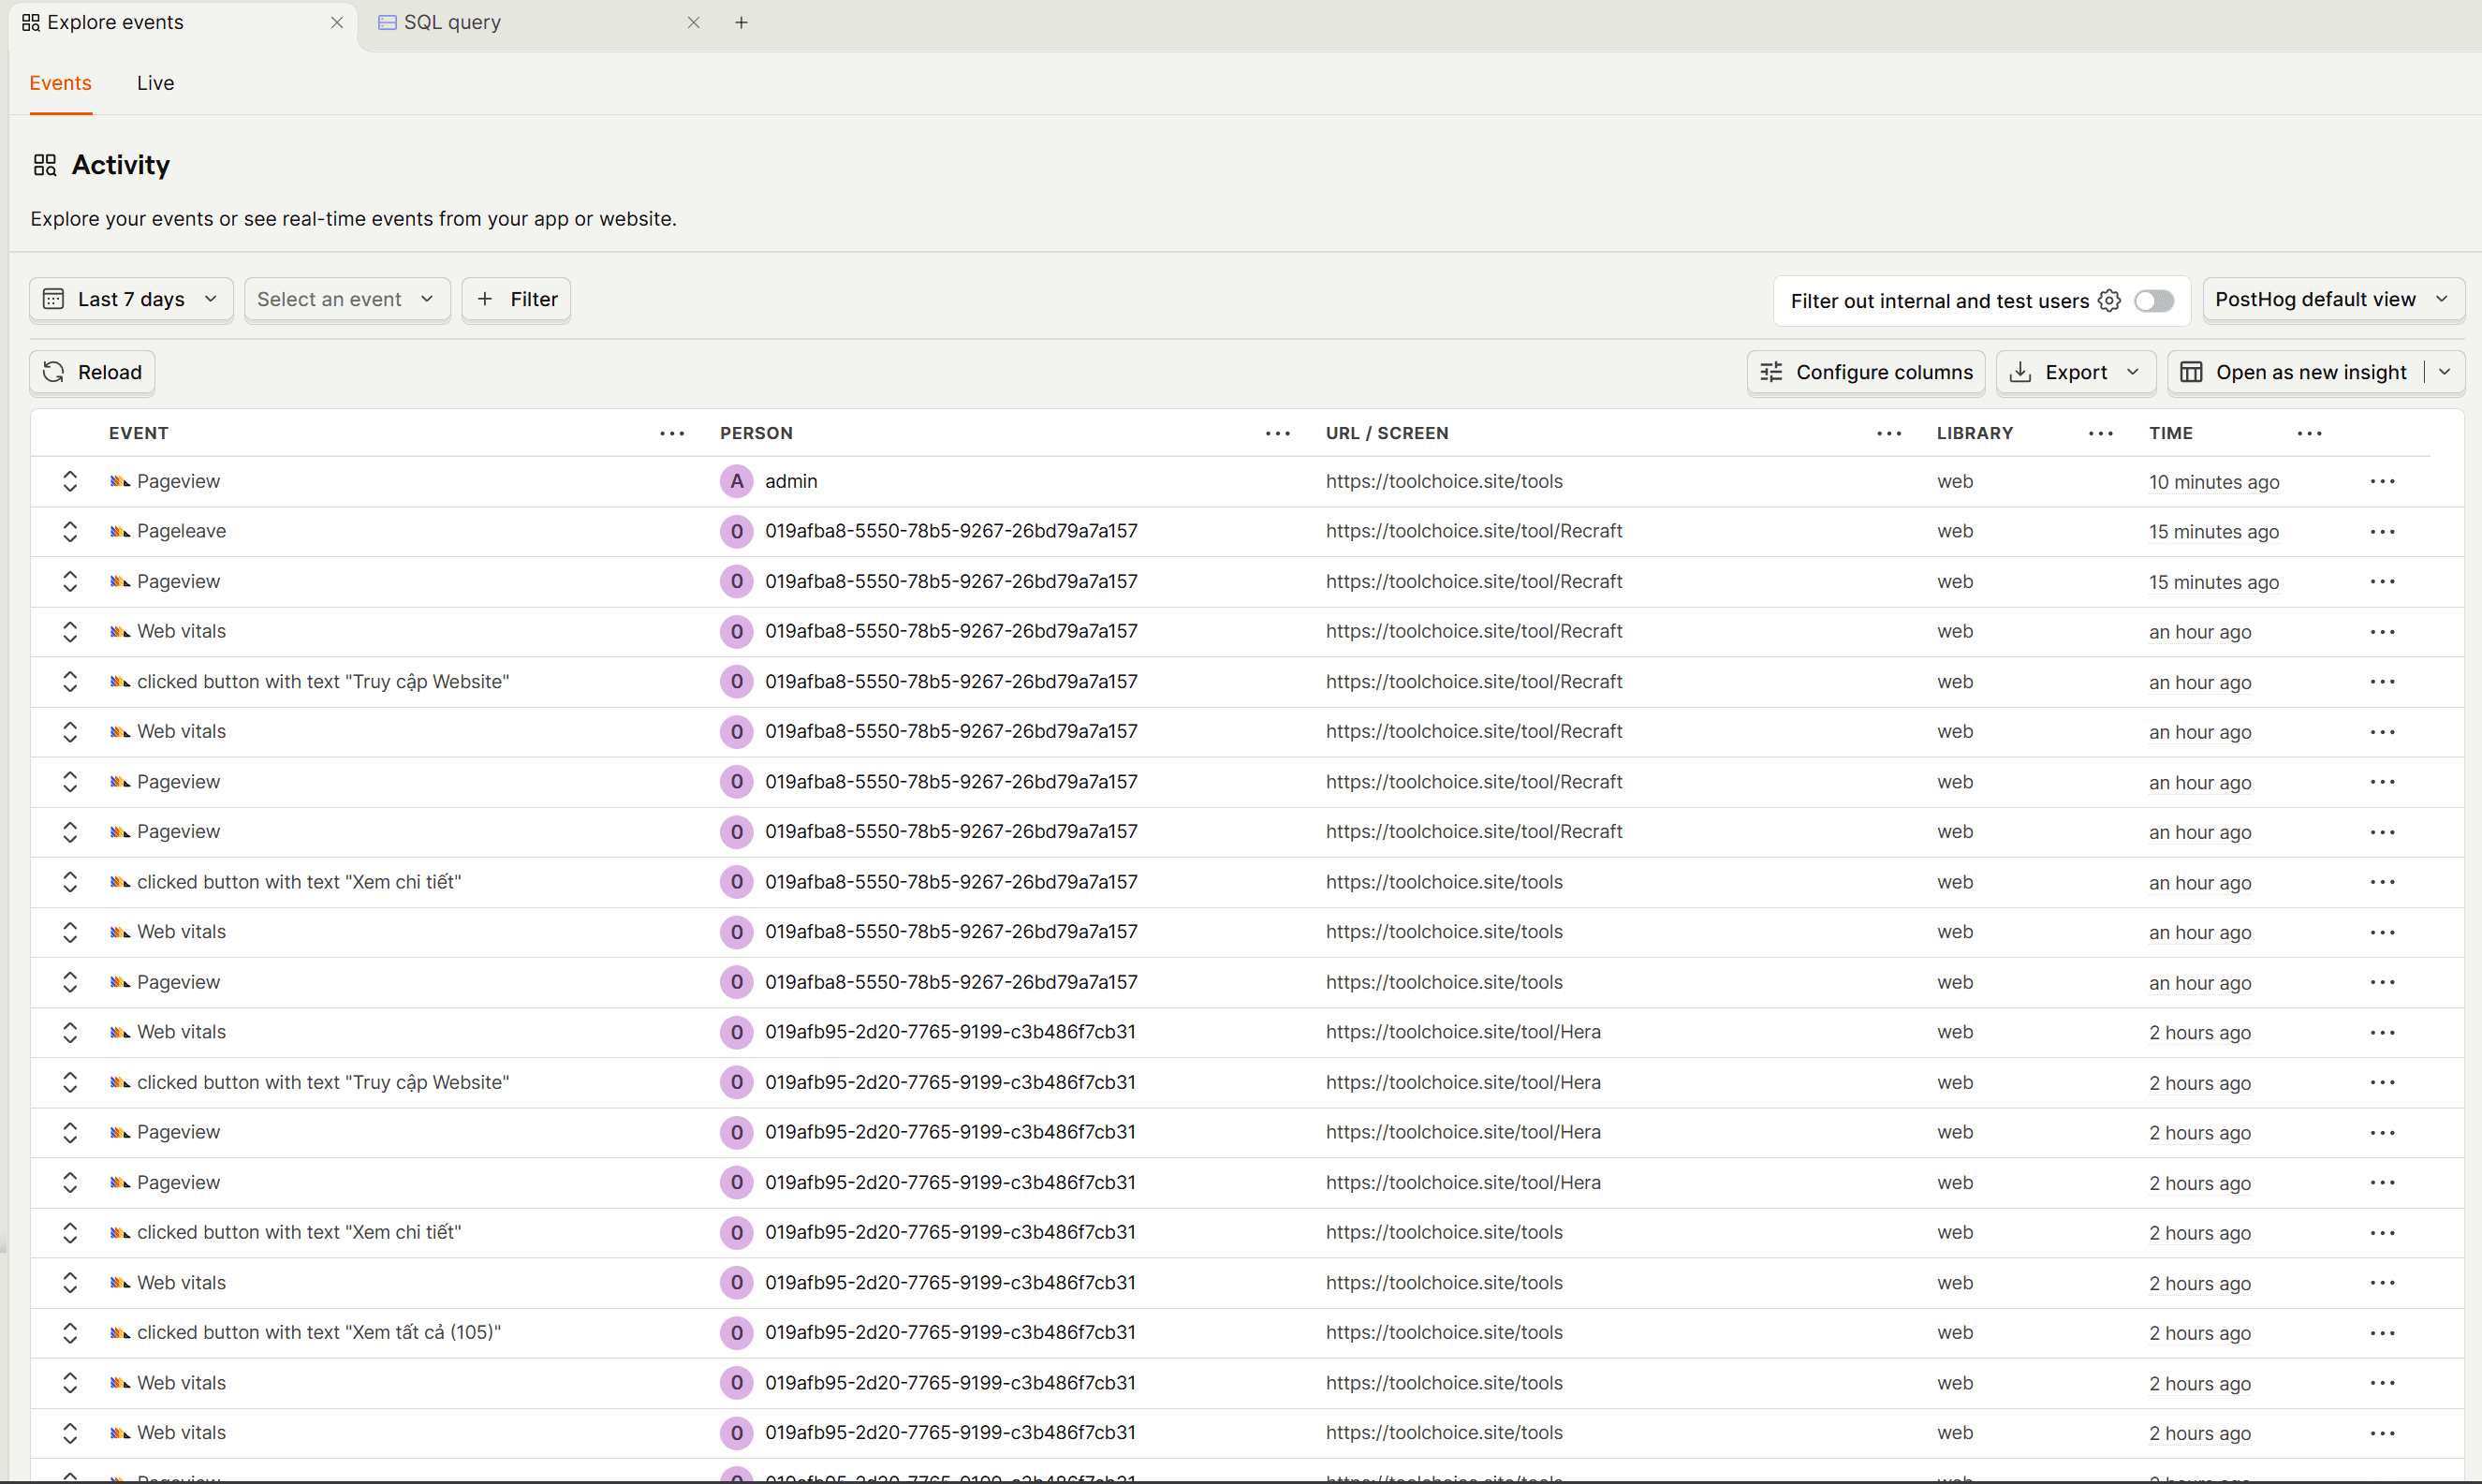Click the settings gear next to internal users filter

(x=2109, y=300)
